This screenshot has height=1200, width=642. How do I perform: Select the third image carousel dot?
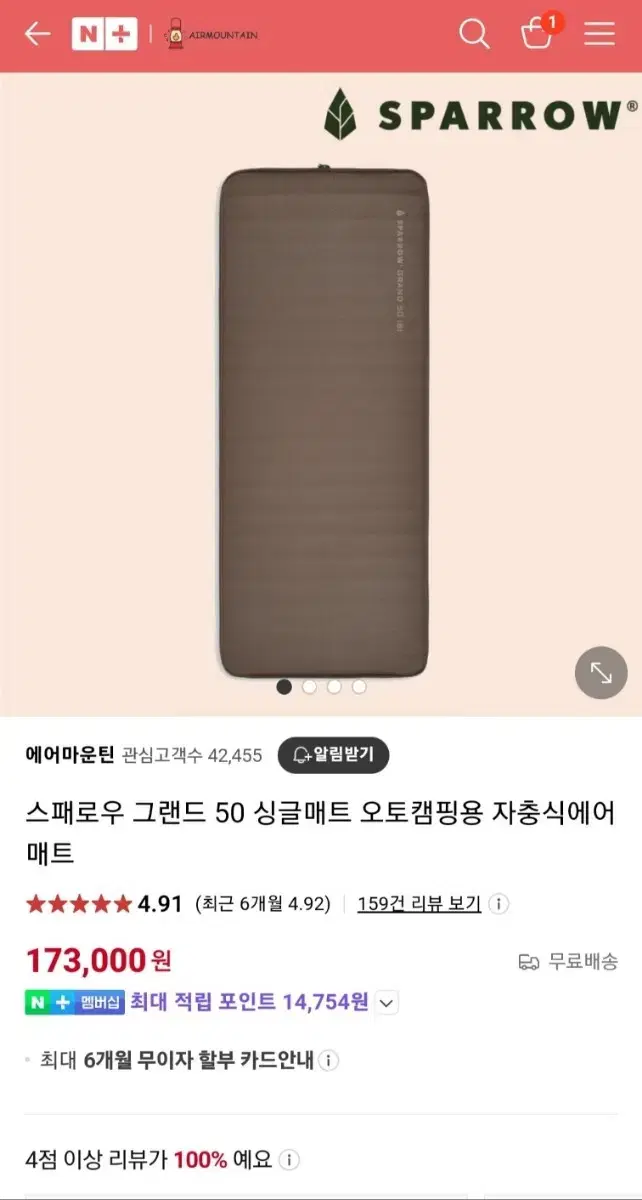tap(334, 687)
